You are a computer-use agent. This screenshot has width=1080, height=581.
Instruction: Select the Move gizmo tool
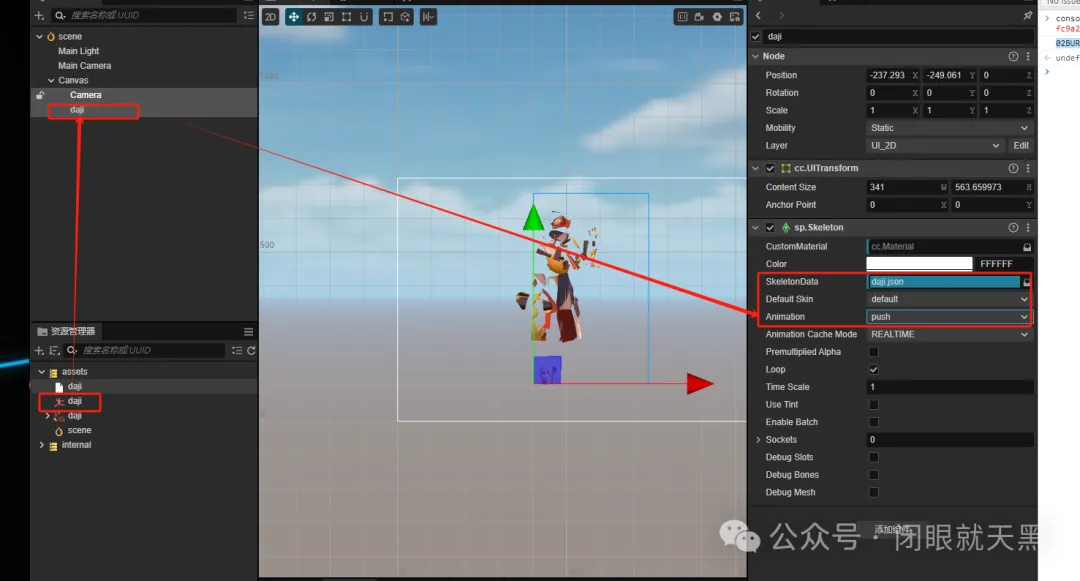click(293, 17)
